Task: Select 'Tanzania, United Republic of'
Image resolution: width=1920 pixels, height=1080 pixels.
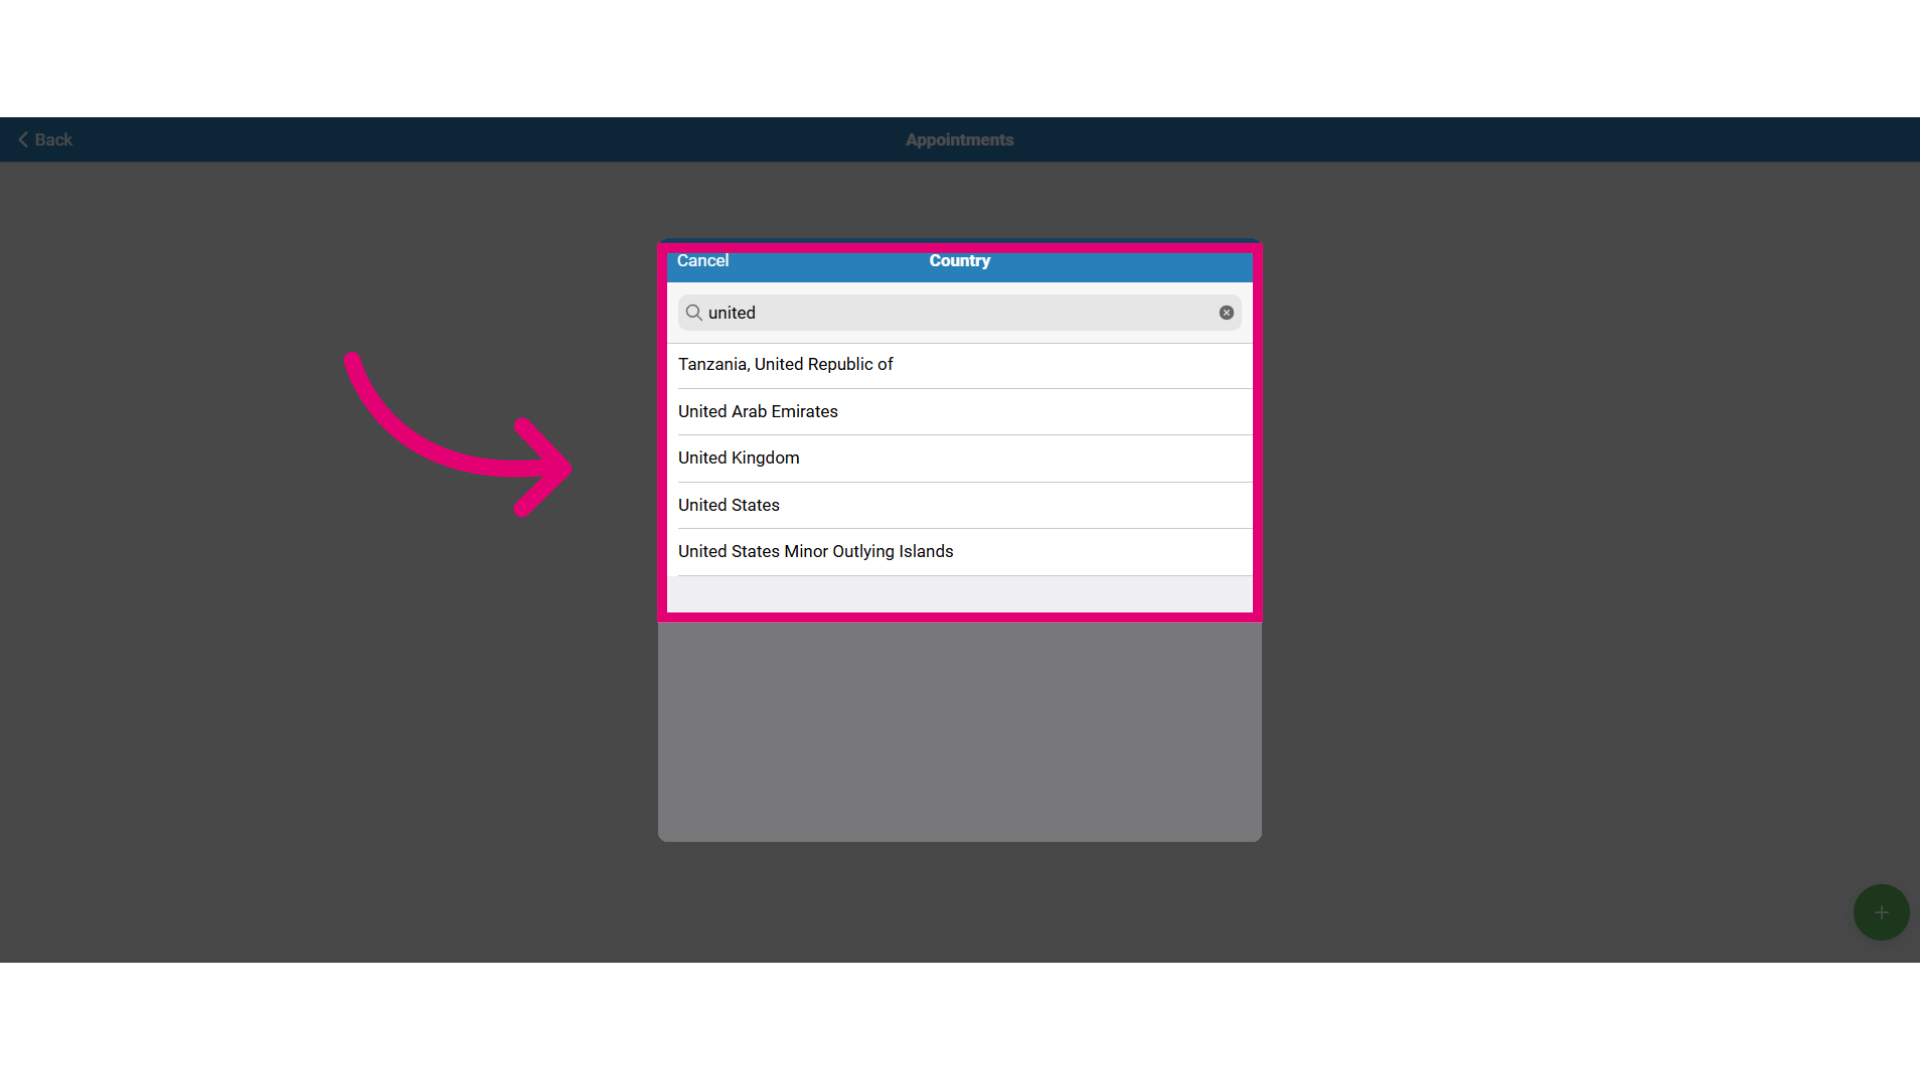Action: [960, 365]
